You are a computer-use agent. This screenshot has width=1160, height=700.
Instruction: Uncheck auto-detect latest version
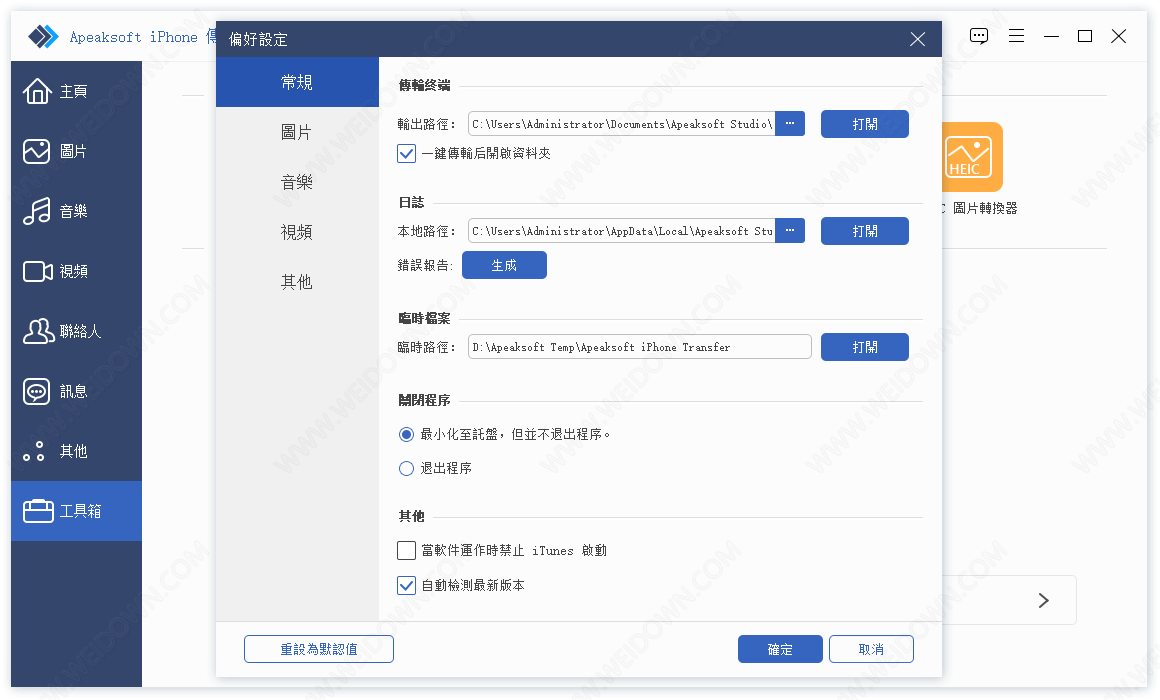pos(407,585)
